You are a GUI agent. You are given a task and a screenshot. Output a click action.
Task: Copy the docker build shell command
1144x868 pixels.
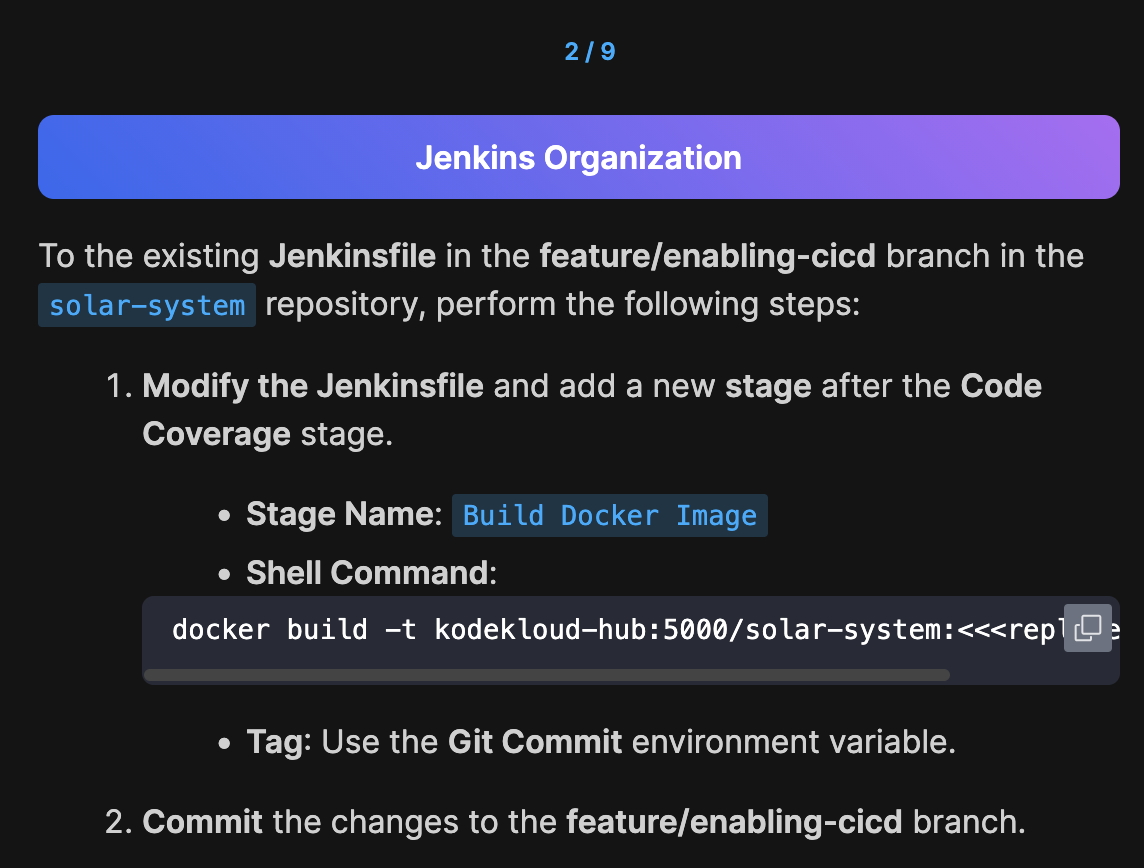pos(1087,628)
